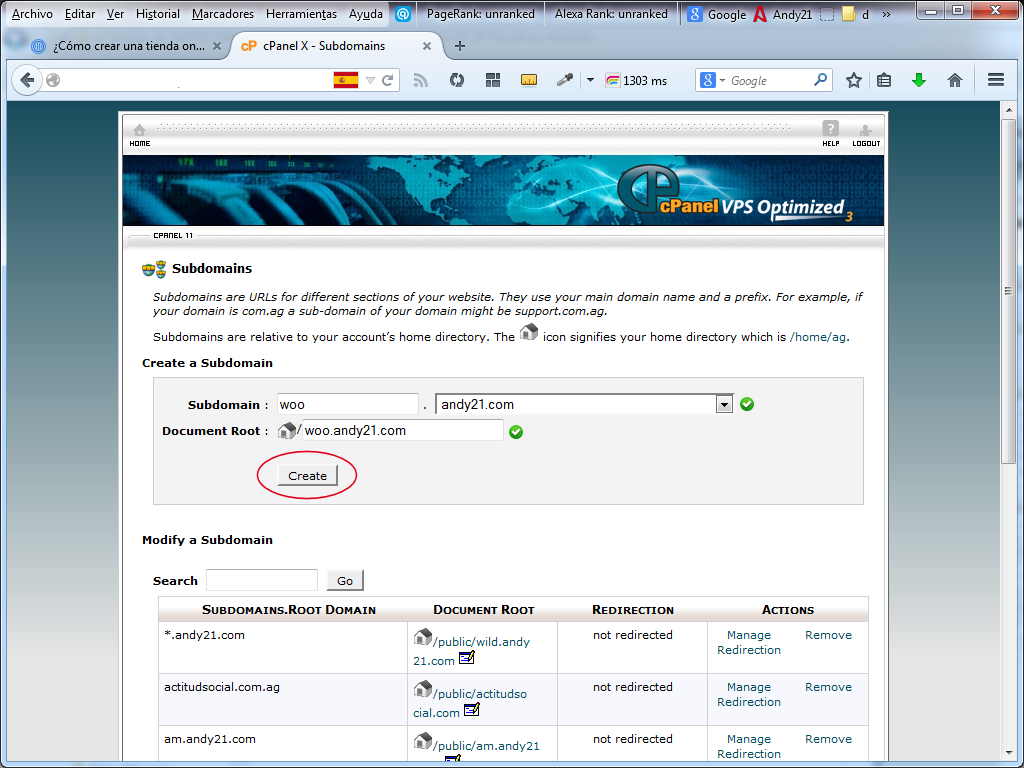1024x768 pixels.
Task: Open the Herramientas menu
Action: point(301,14)
